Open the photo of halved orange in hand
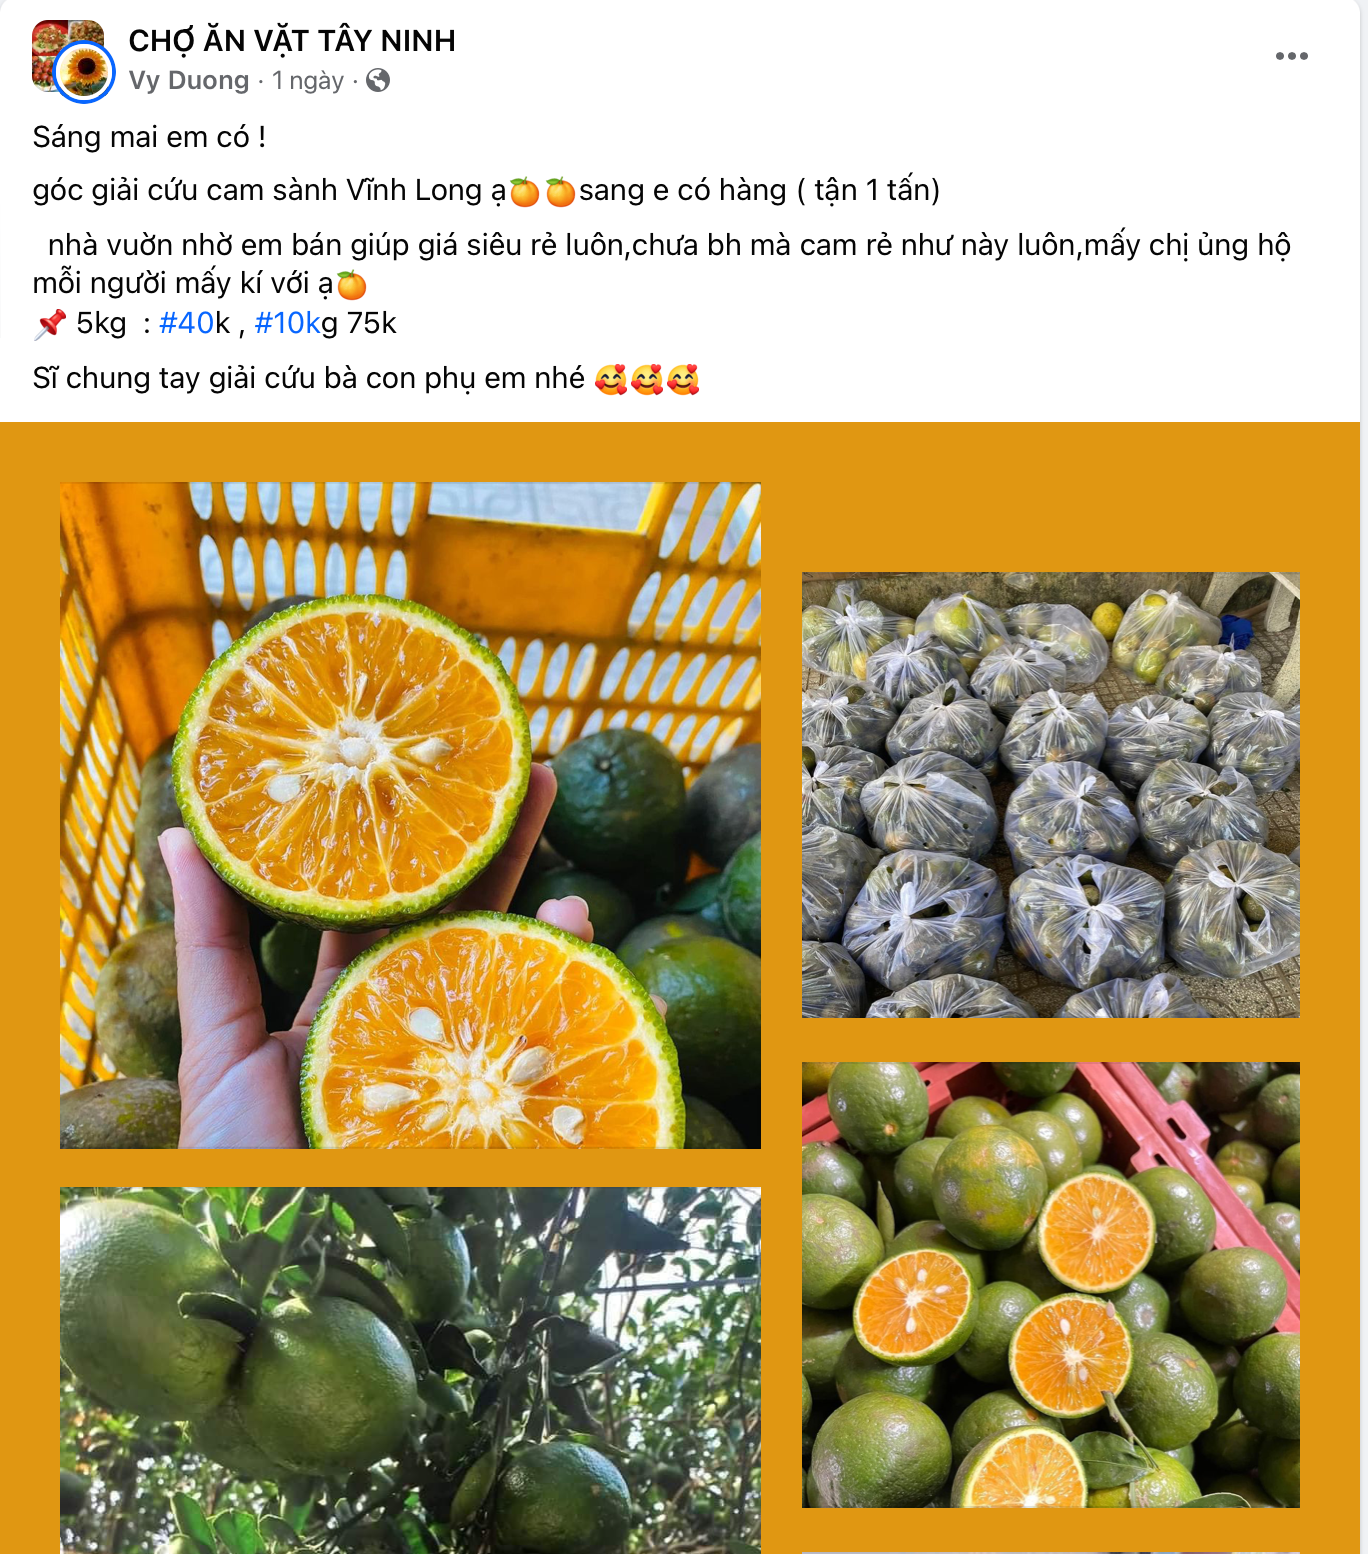The image size is (1368, 1554). 410,815
